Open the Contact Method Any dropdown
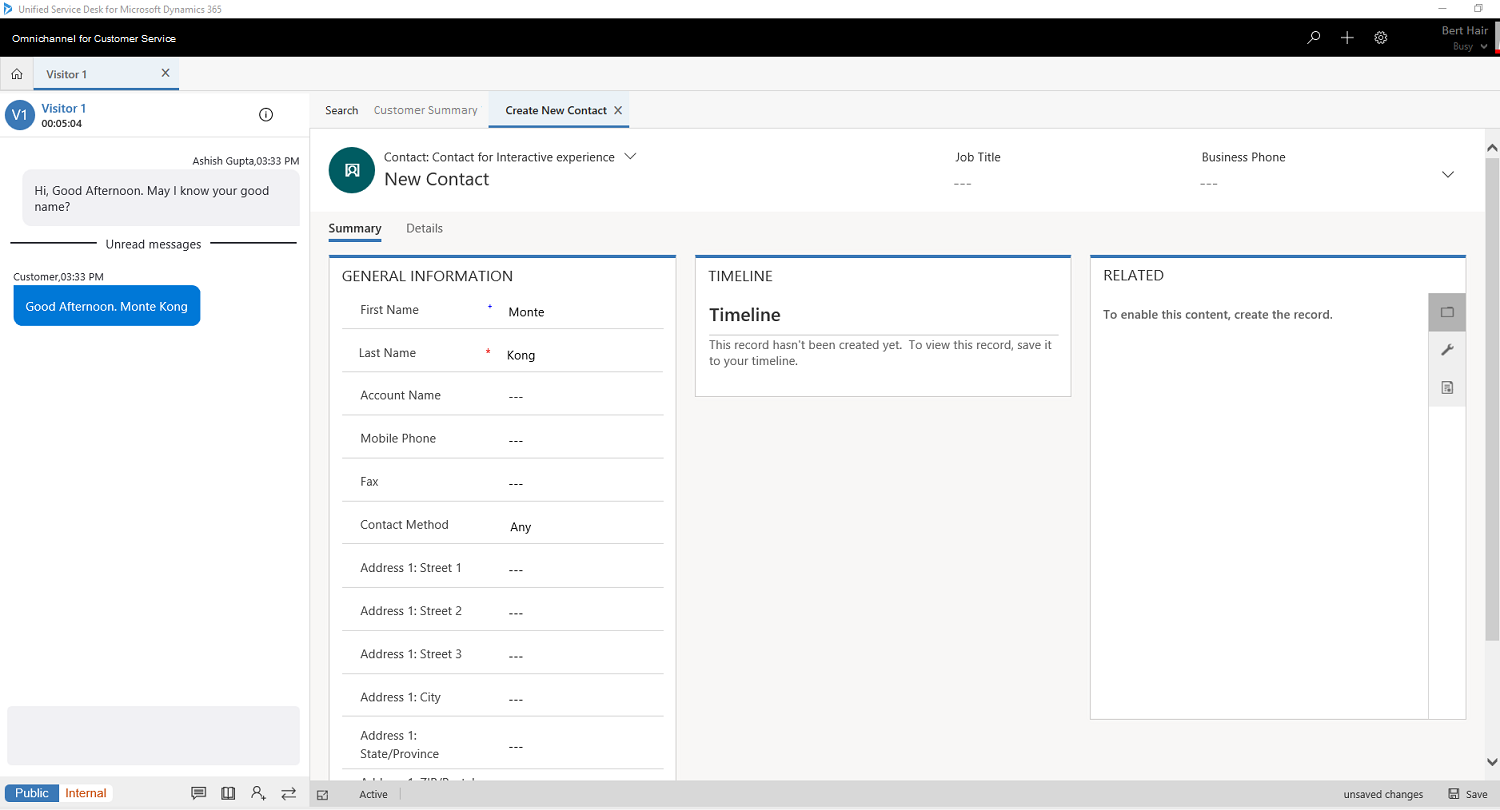The width and height of the screenshot is (1500, 810). coord(583,526)
